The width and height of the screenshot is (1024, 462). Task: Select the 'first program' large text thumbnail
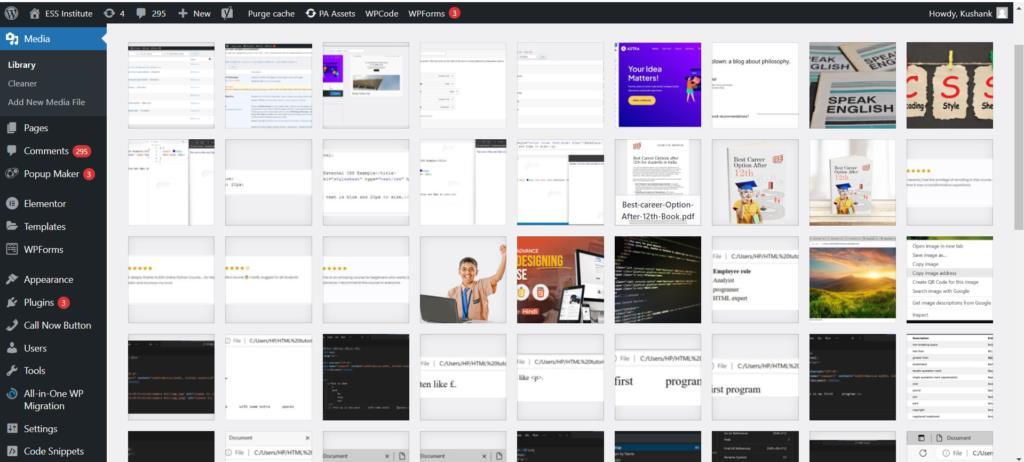(x=658, y=377)
